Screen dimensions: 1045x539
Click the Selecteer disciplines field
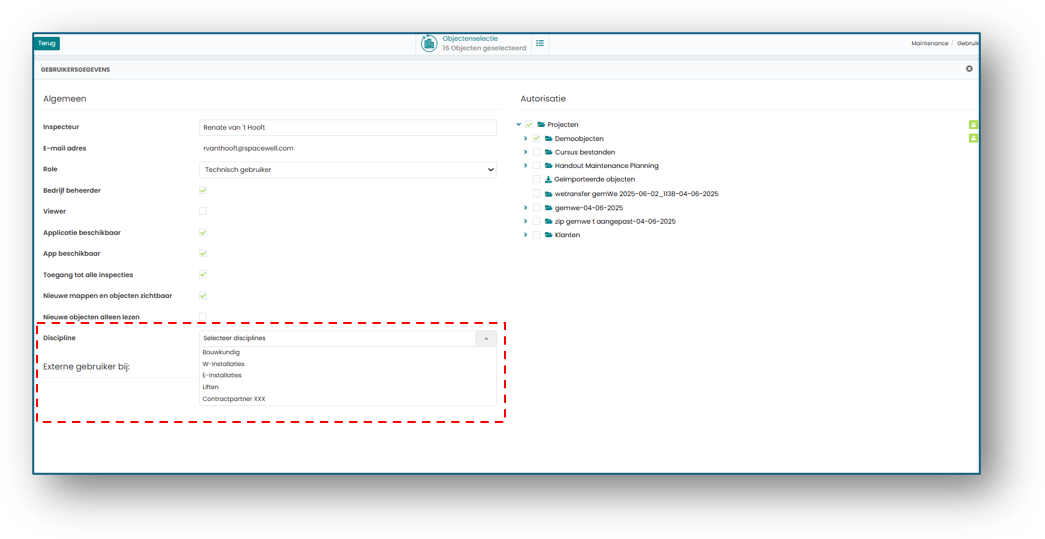tap(337, 338)
